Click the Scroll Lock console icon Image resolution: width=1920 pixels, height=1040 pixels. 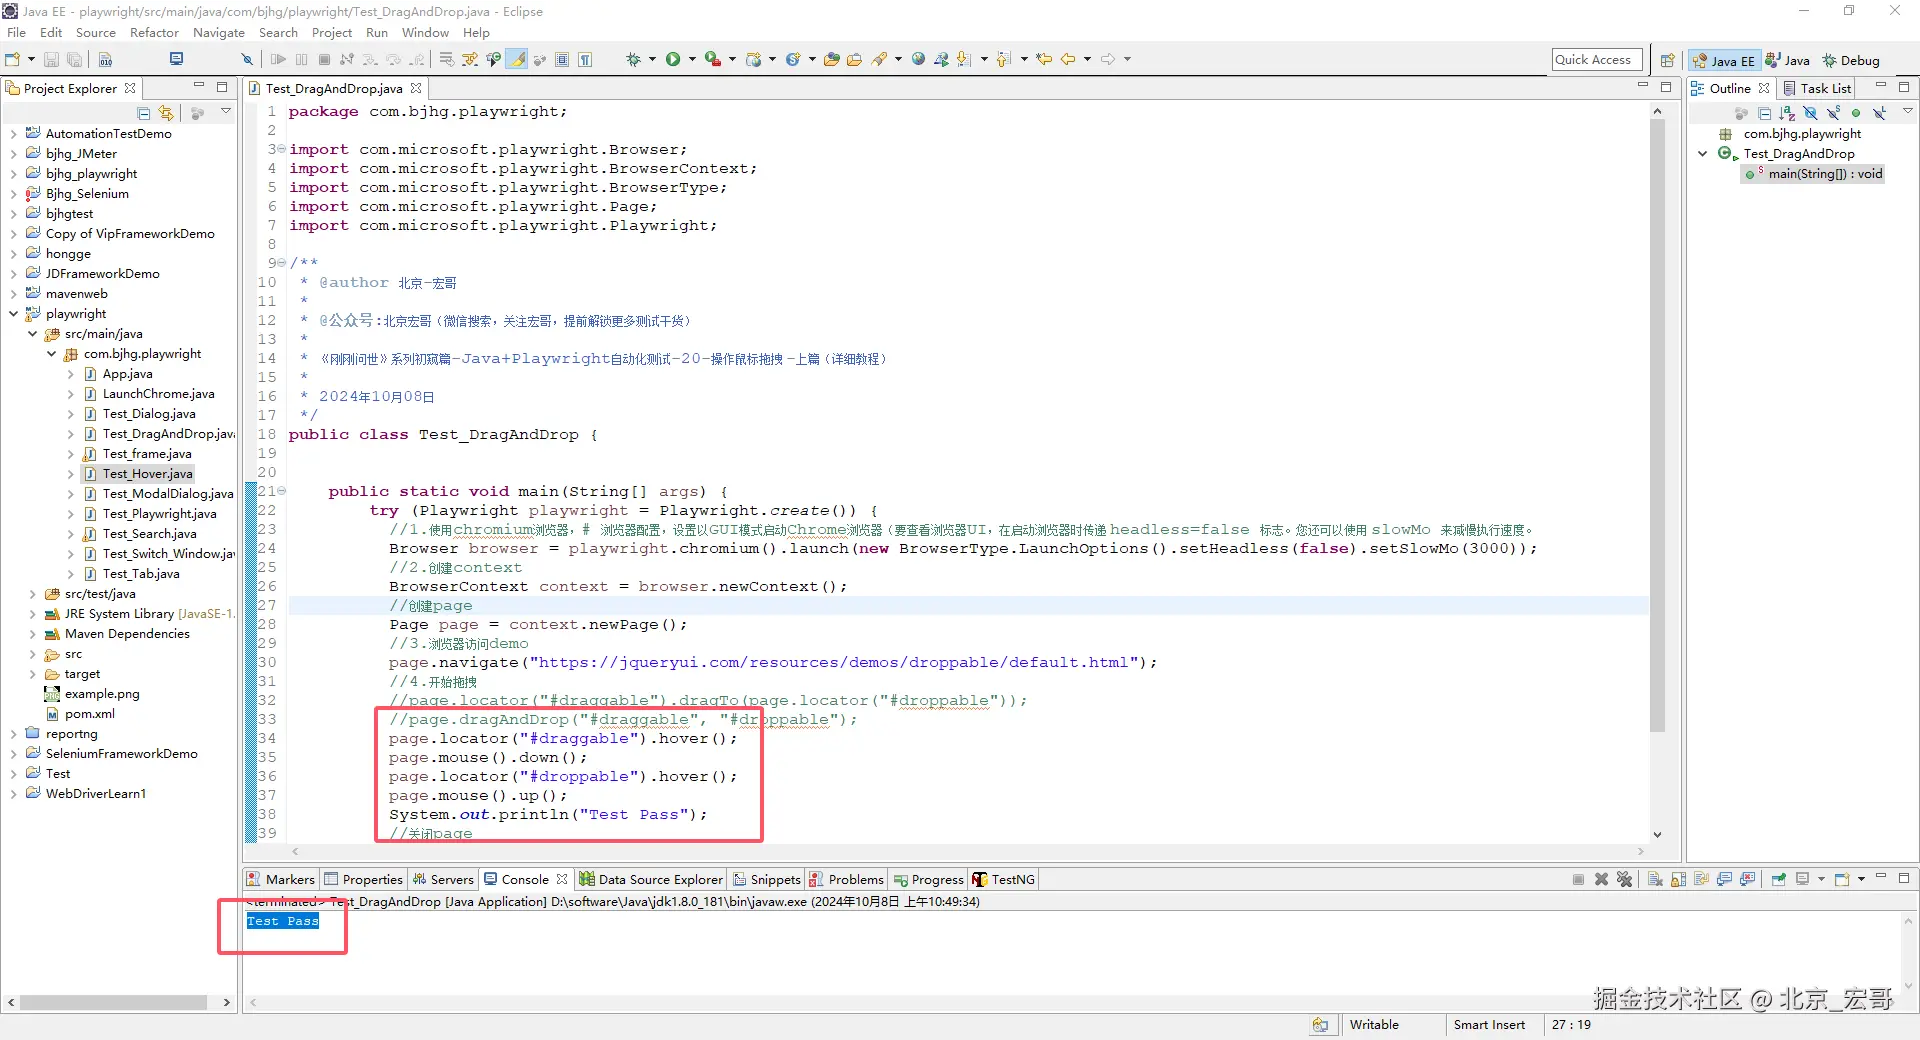pyautogui.click(x=1678, y=879)
